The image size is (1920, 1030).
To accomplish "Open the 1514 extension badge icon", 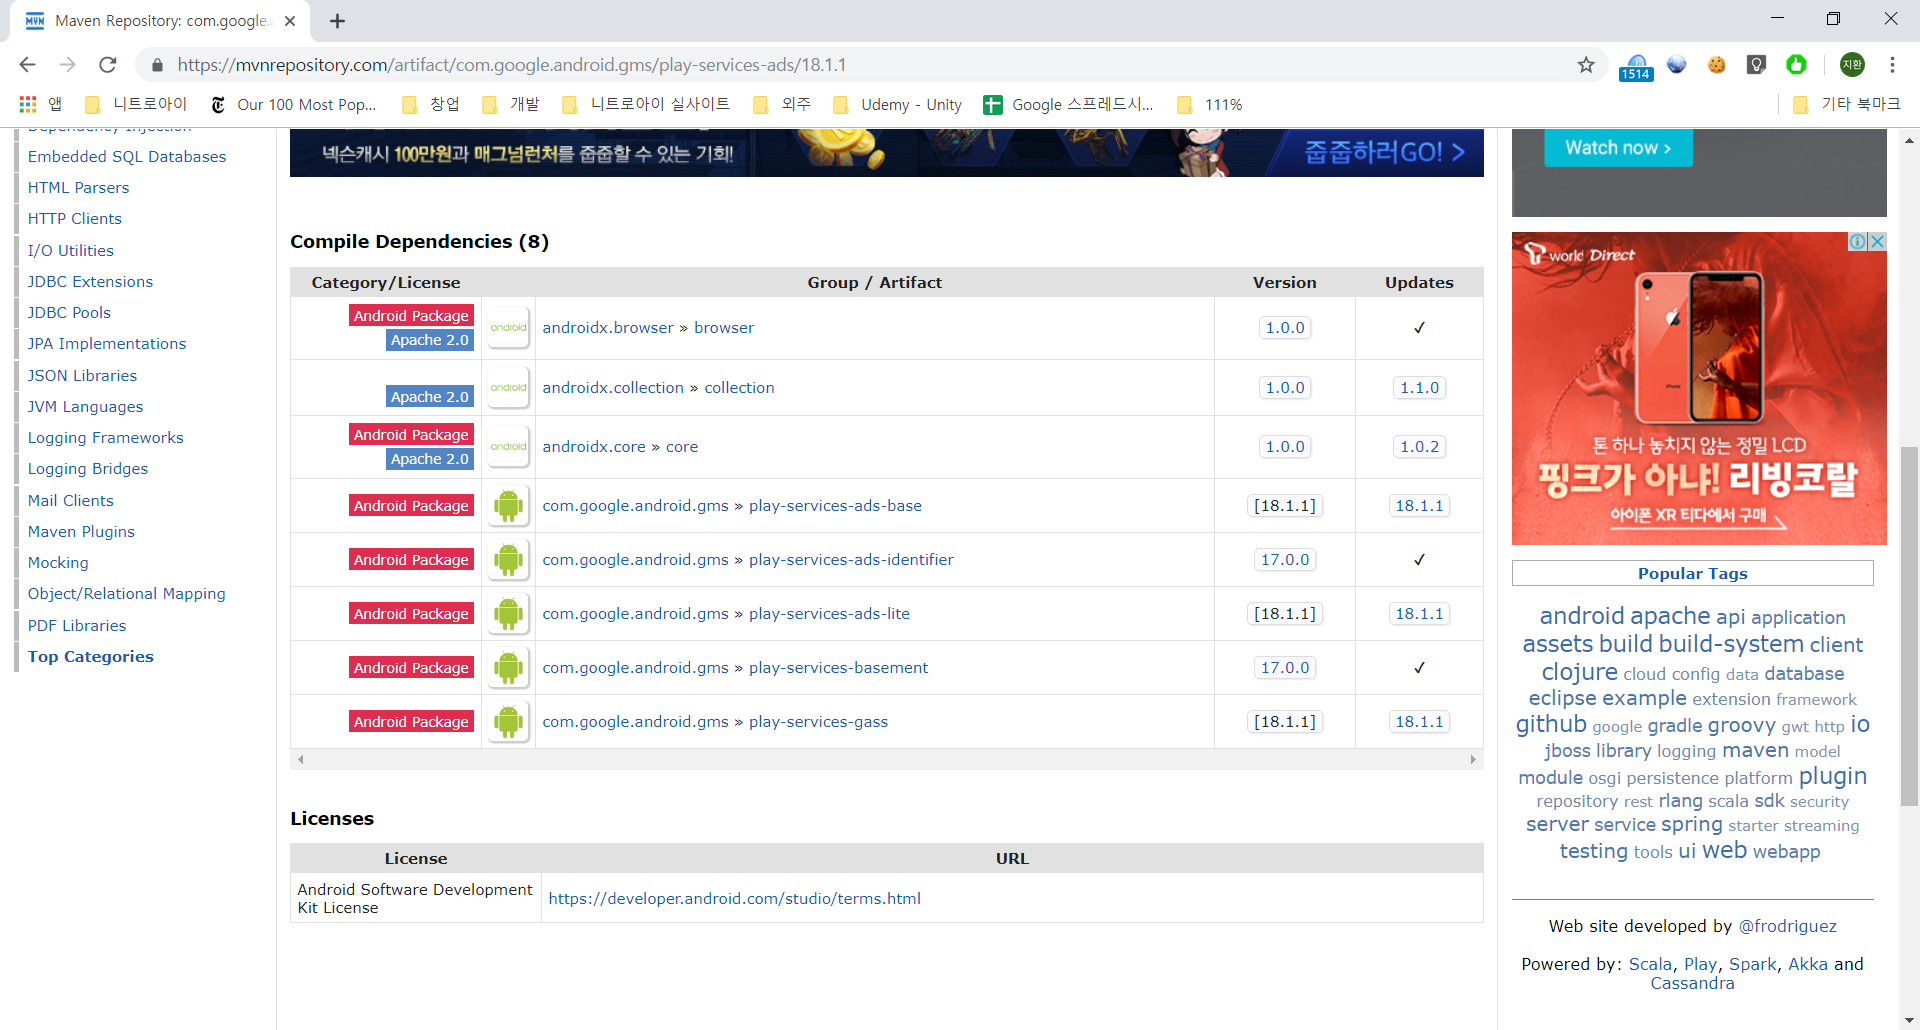I will (1636, 67).
